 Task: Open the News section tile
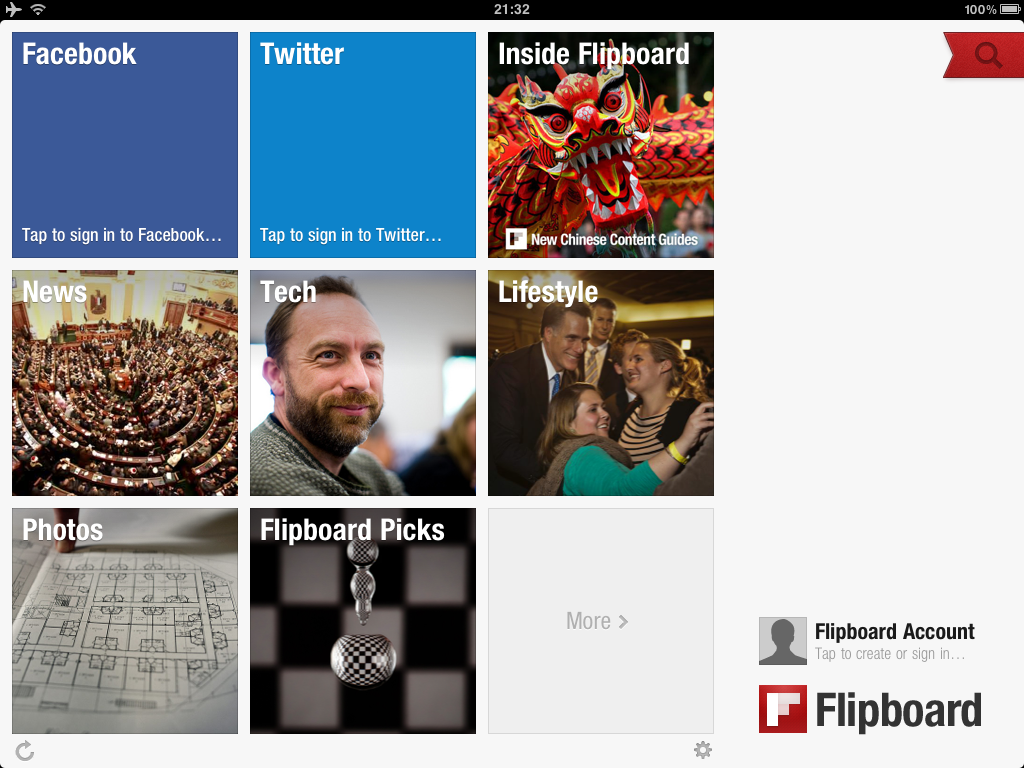coord(125,383)
